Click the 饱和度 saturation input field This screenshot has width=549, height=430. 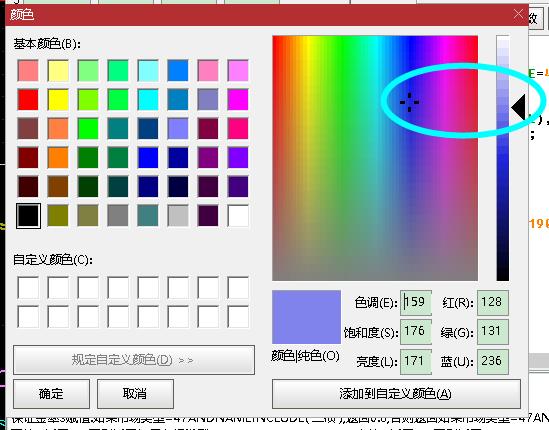pos(416,331)
